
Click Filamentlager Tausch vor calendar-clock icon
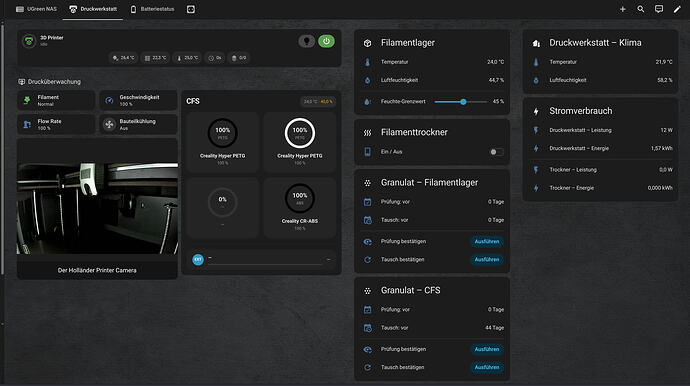(x=367, y=220)
